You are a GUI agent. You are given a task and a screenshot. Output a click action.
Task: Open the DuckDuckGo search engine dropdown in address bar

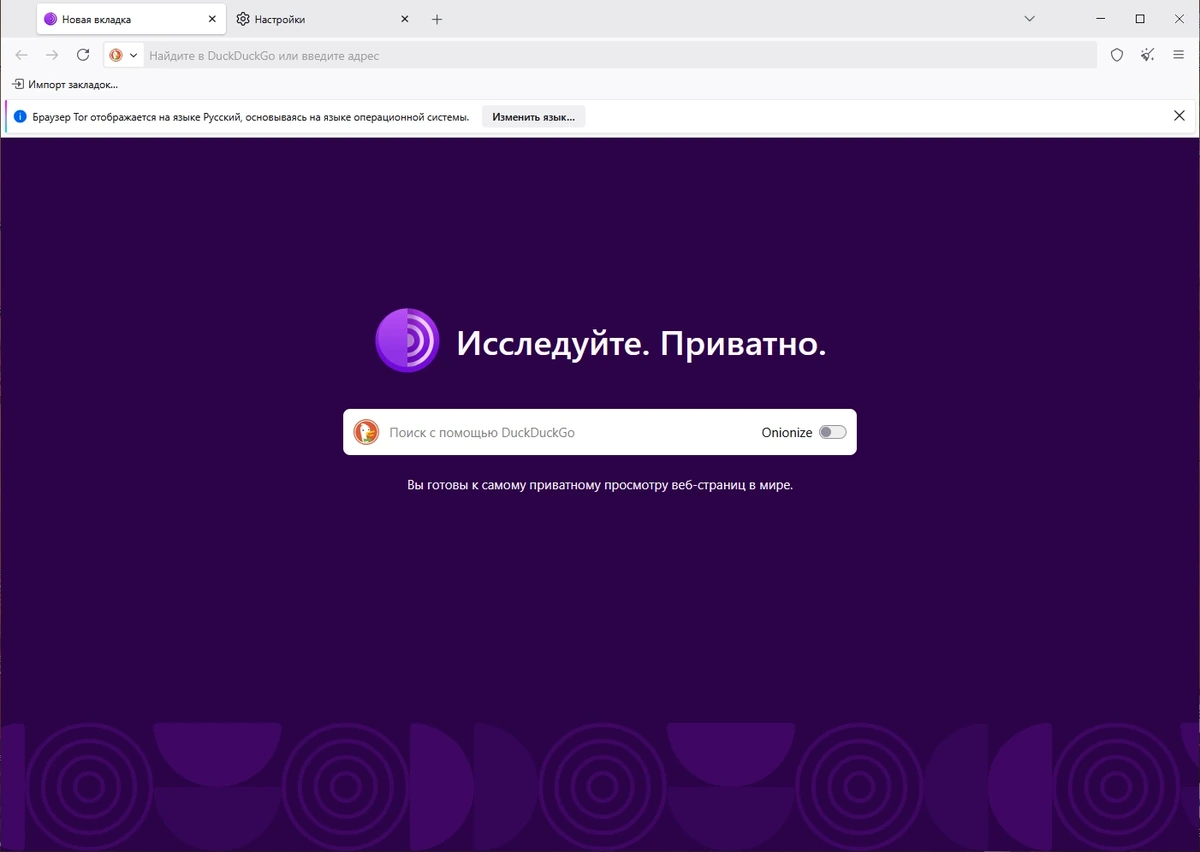click(124, 55)
